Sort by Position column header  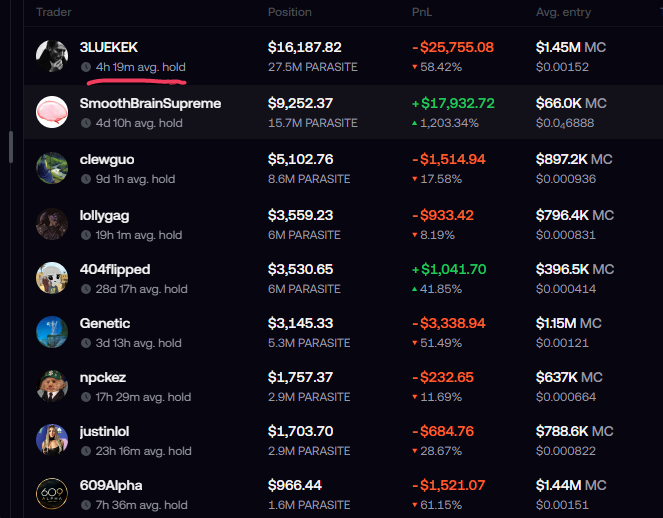[290, 12]
